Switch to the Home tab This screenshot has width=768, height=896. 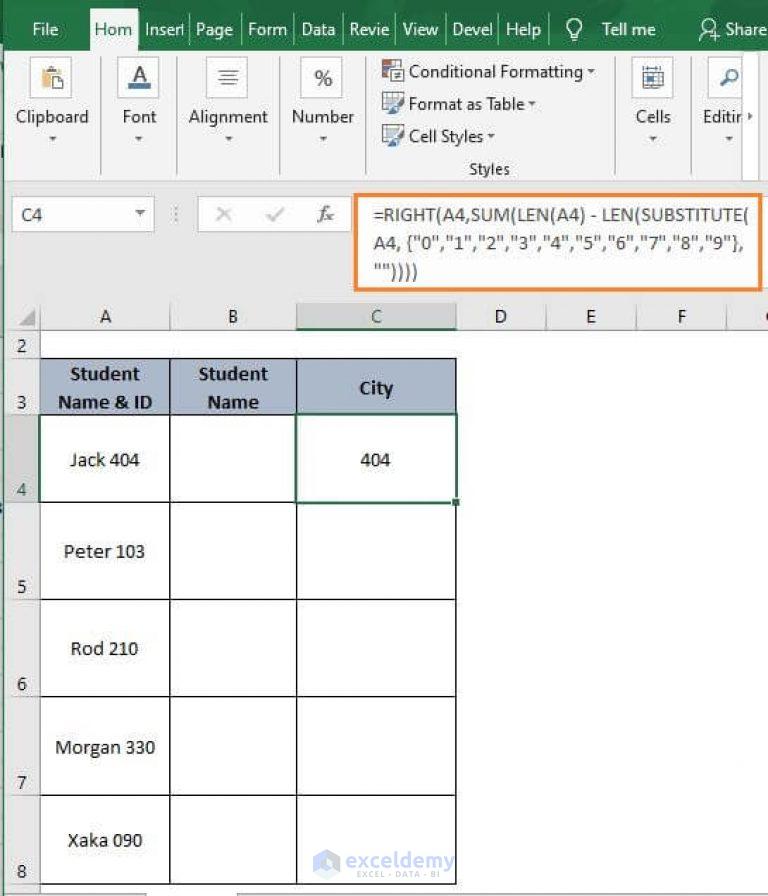[113, 29]
